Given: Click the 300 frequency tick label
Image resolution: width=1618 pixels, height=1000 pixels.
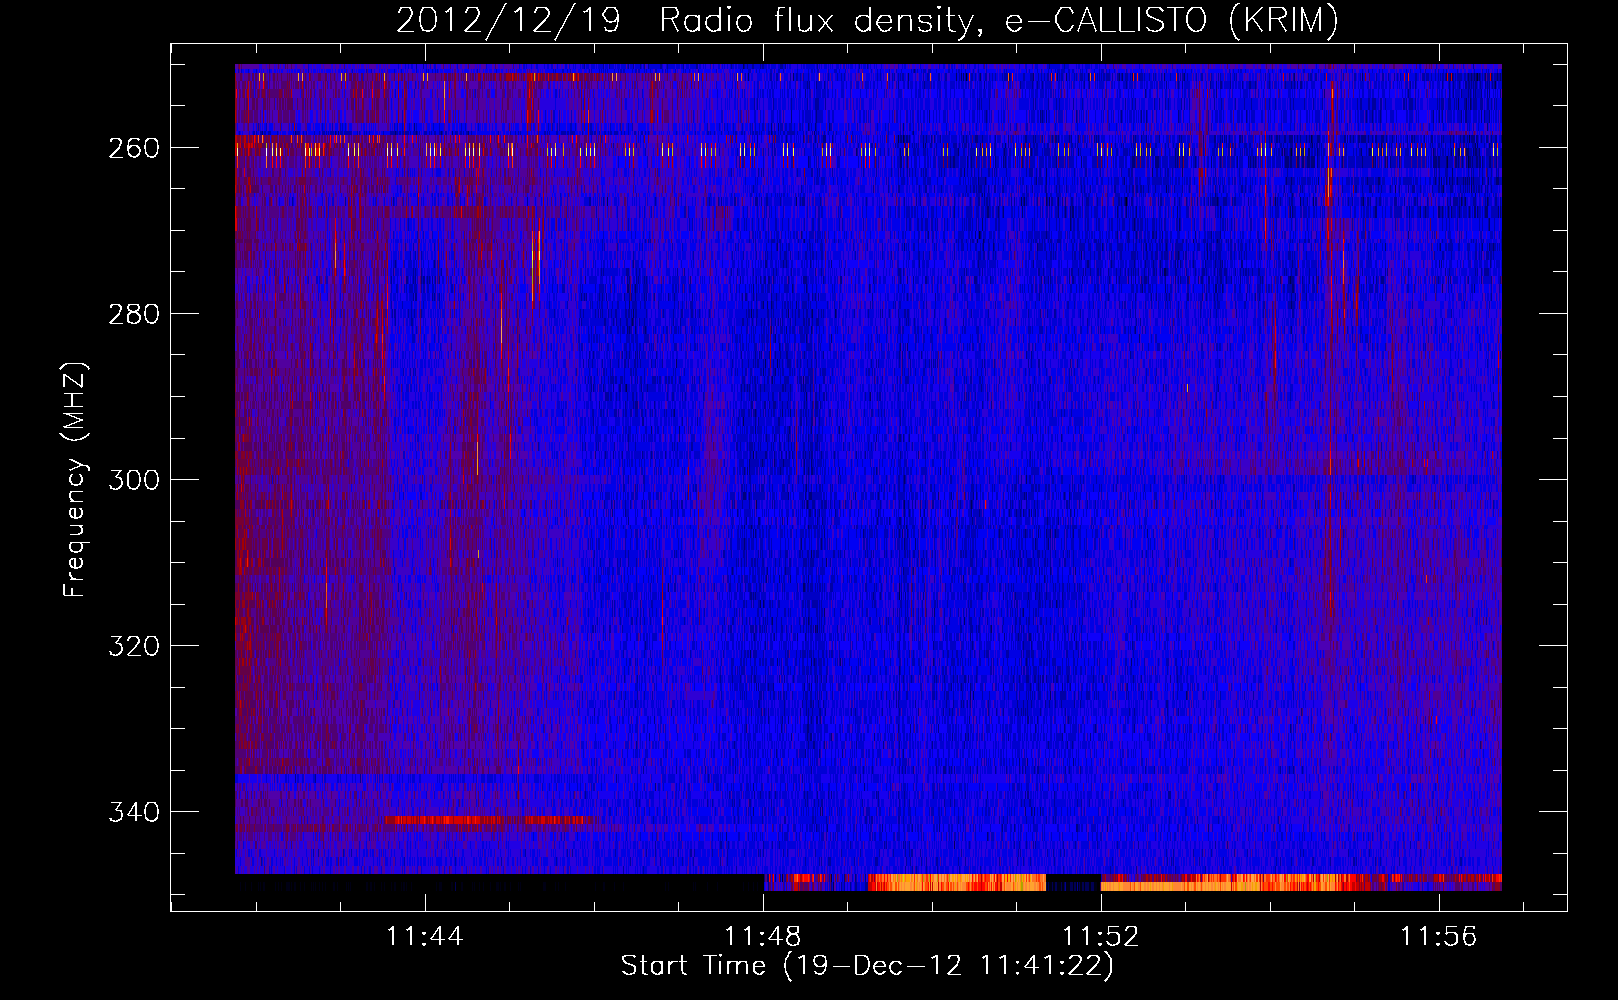Looking at the screenshot, I should tap(133, 480).
